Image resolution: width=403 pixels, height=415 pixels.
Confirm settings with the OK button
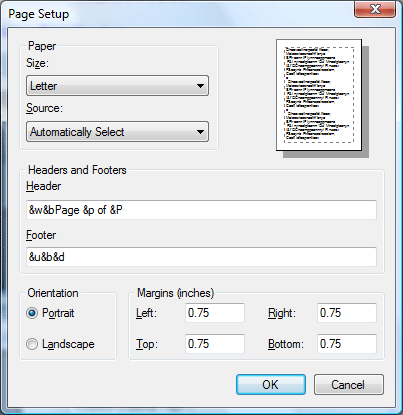pos(271,385)
